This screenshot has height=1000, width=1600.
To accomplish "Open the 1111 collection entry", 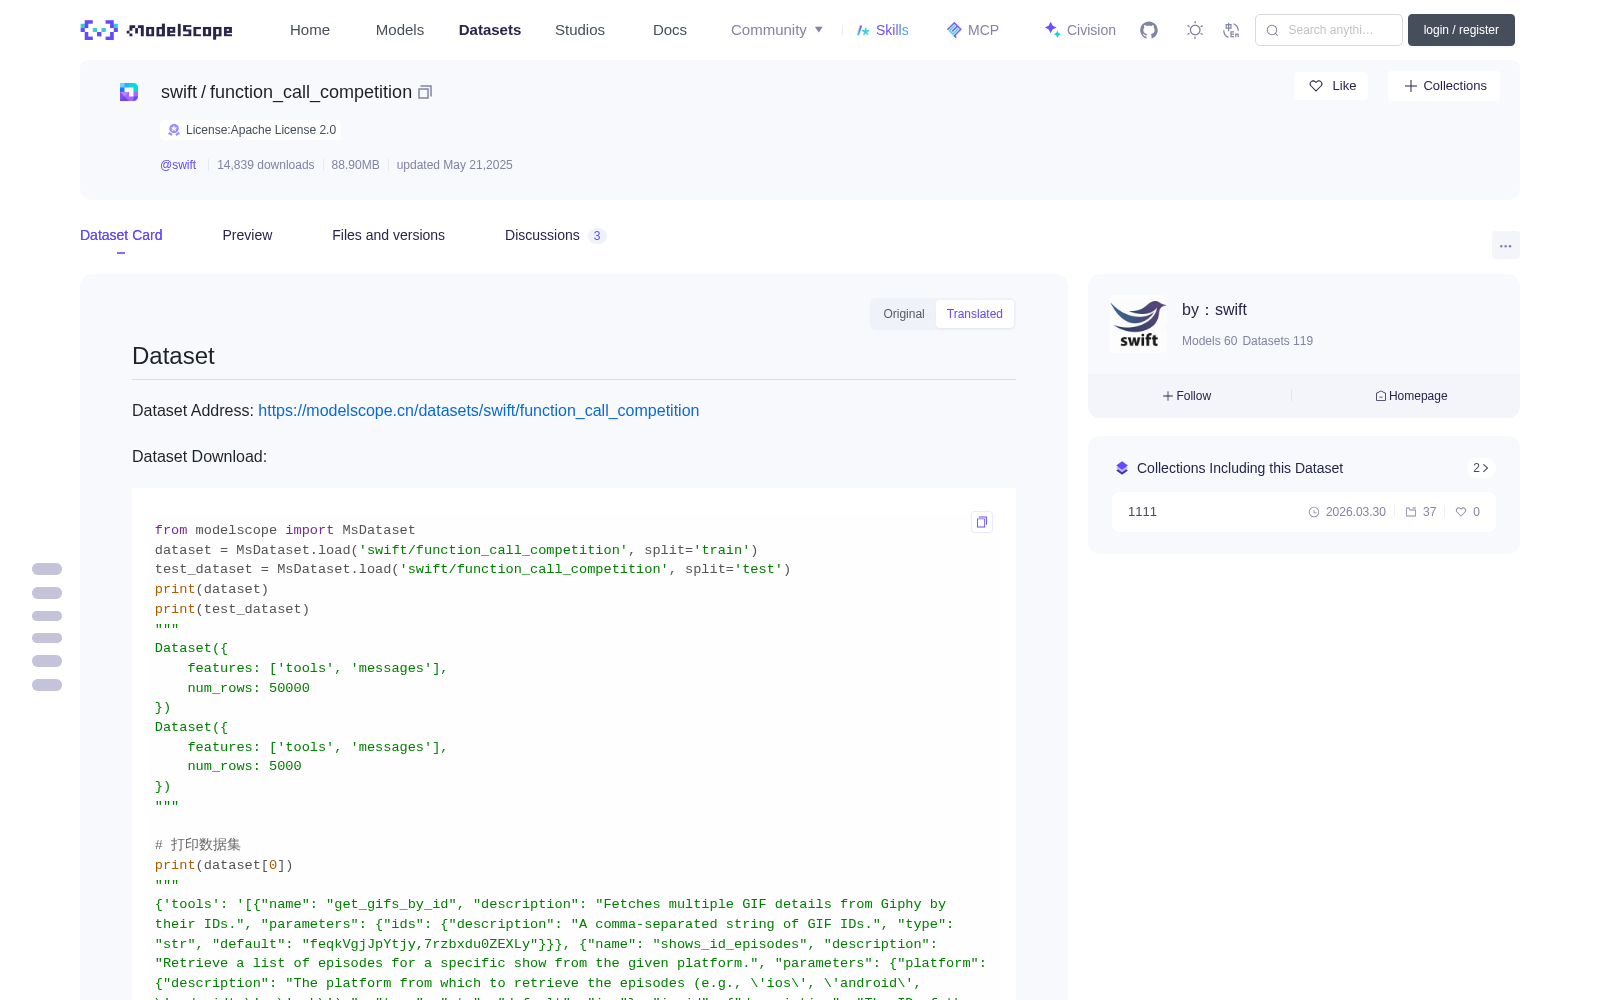I will pyautogui.click(x=1304, y=512).
